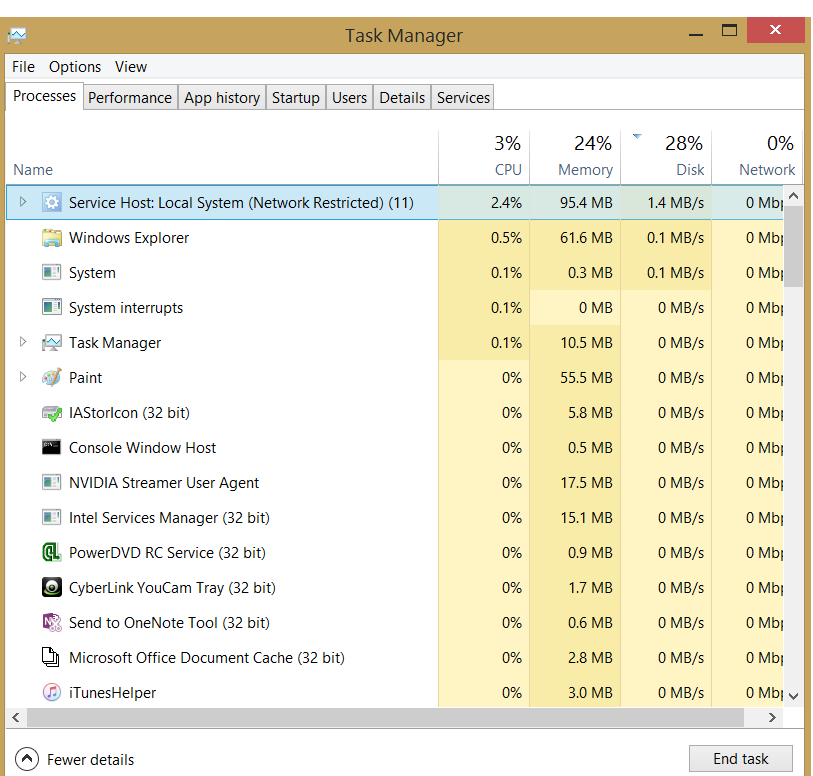813x776 pixels.
Task: Click the horizontal scrollbar left arrow
Action: click(x=16, y=717)
